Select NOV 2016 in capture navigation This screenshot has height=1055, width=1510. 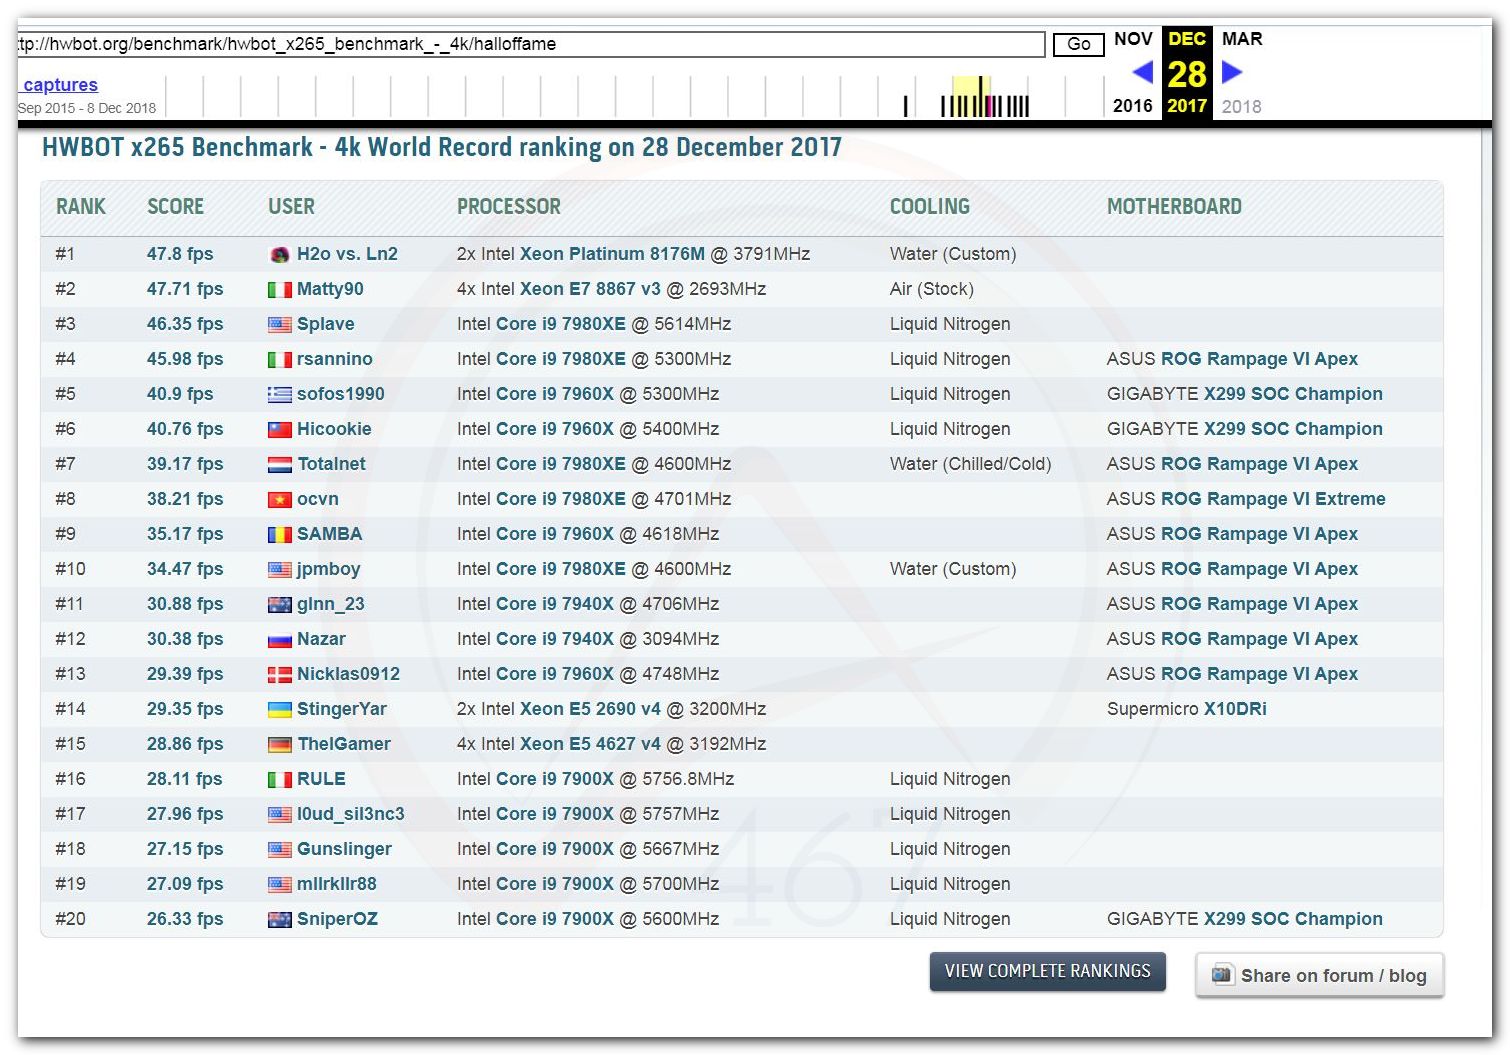coord(1133,71)
